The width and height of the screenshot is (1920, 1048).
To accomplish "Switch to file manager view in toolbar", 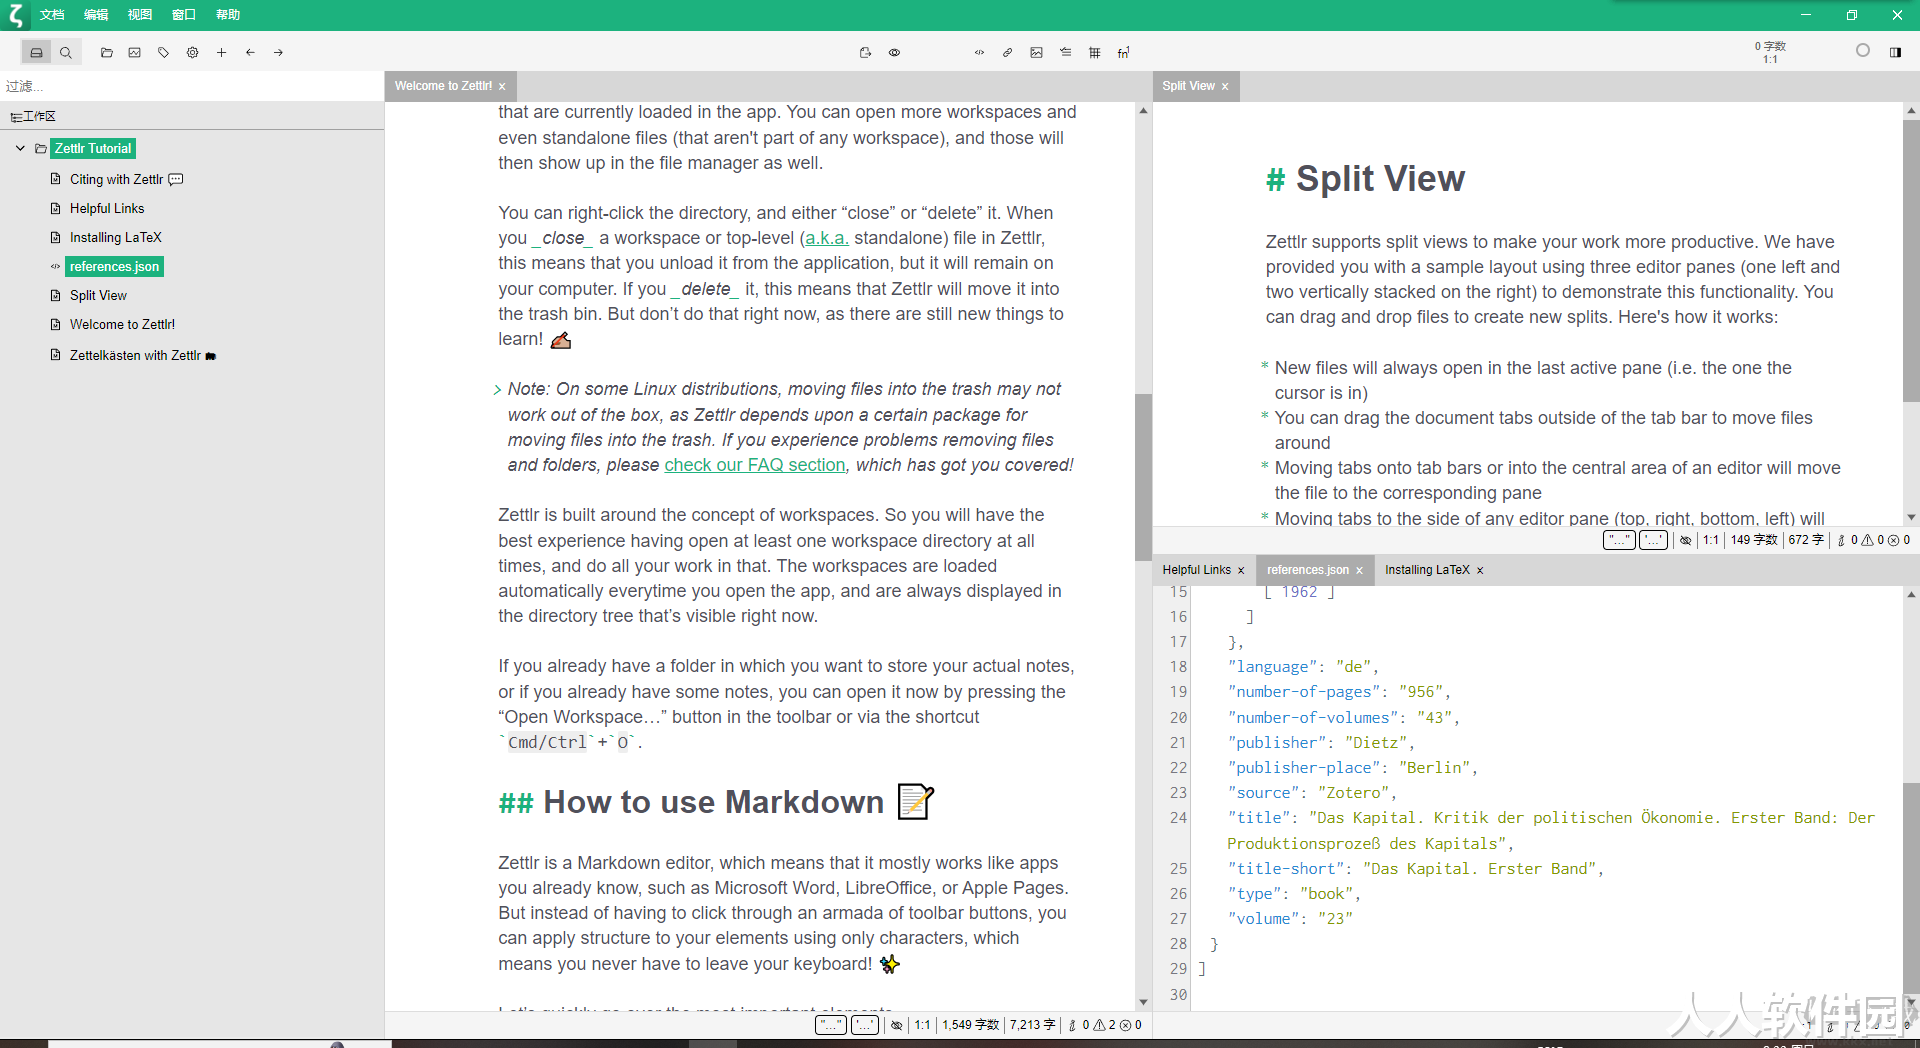I will pos(37,53).
